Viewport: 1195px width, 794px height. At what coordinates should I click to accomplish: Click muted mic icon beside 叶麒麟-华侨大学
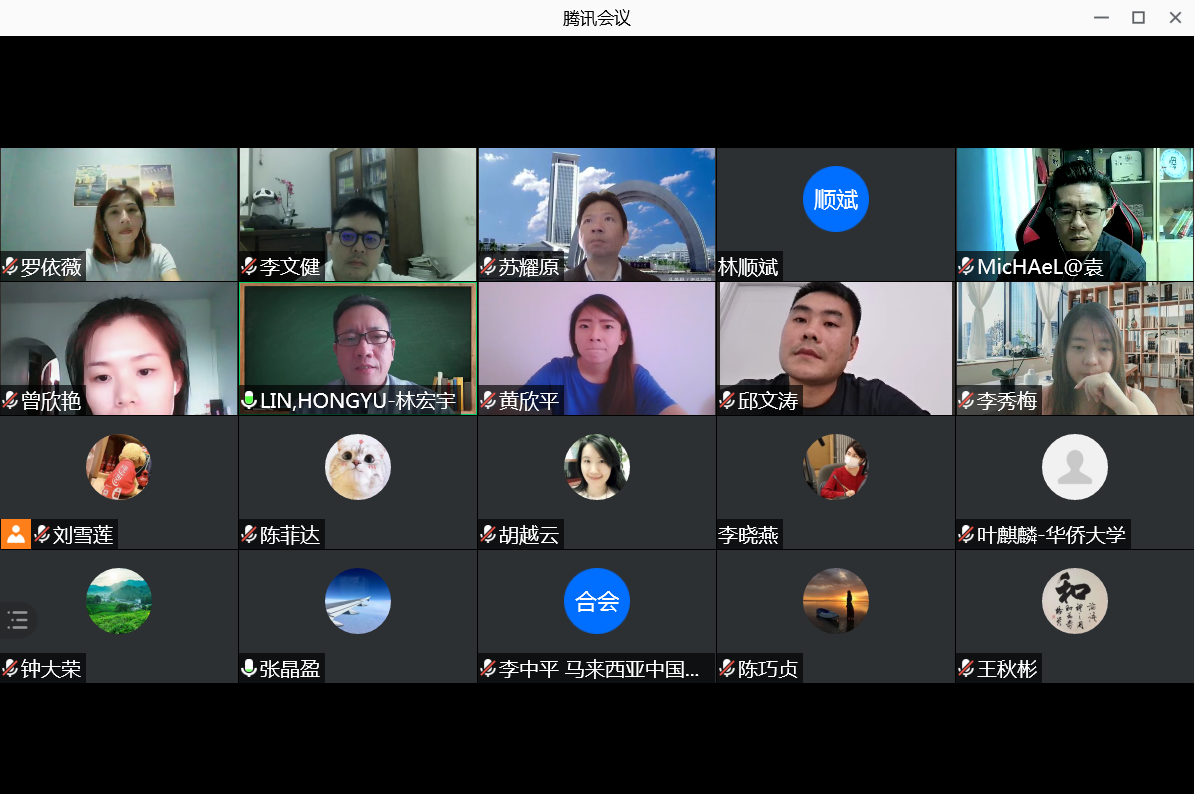(x=966, y=534)
